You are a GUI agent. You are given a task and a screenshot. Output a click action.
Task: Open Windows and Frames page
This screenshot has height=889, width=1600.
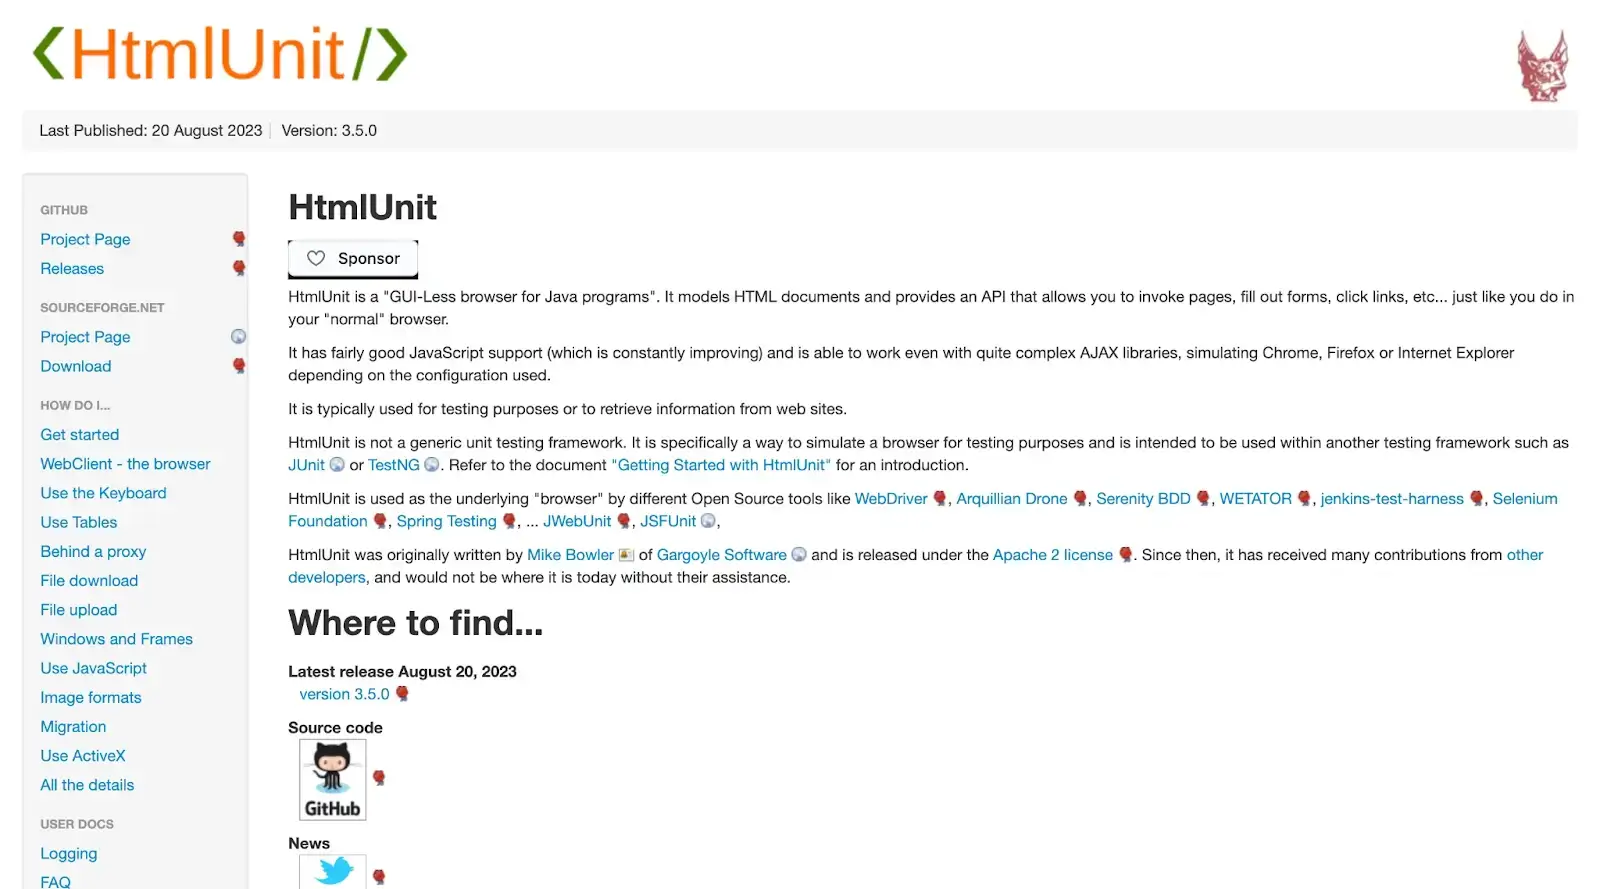[x=116, y=639]
